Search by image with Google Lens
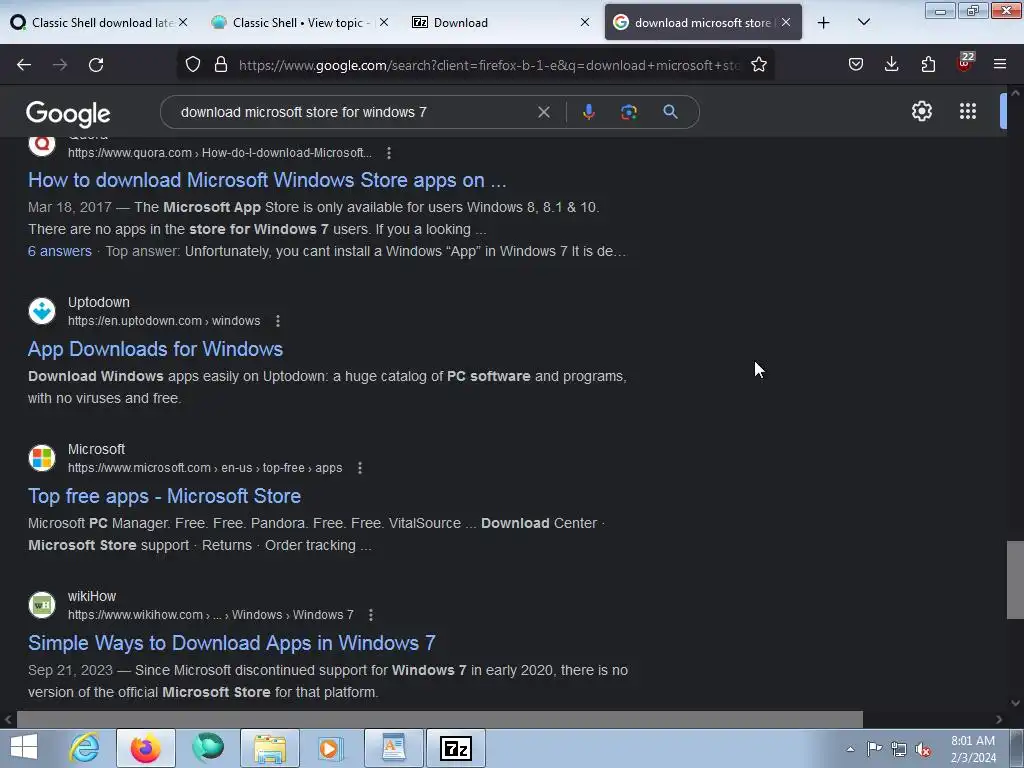1024x768 pixels. coord(629,112)
